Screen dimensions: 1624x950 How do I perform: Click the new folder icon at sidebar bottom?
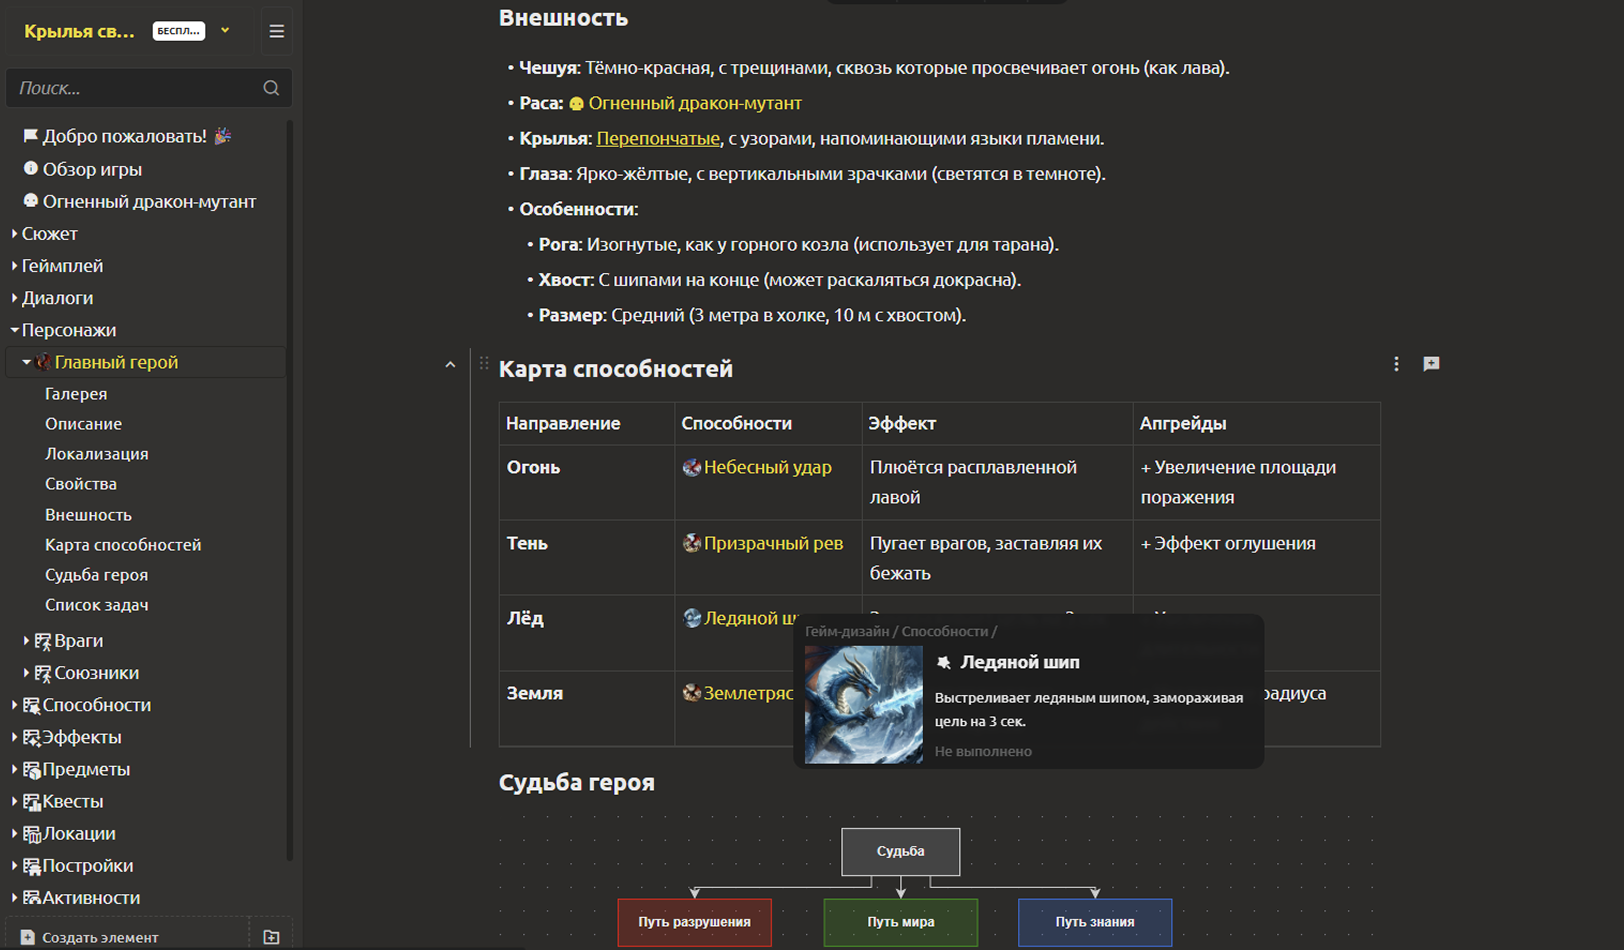271,937
